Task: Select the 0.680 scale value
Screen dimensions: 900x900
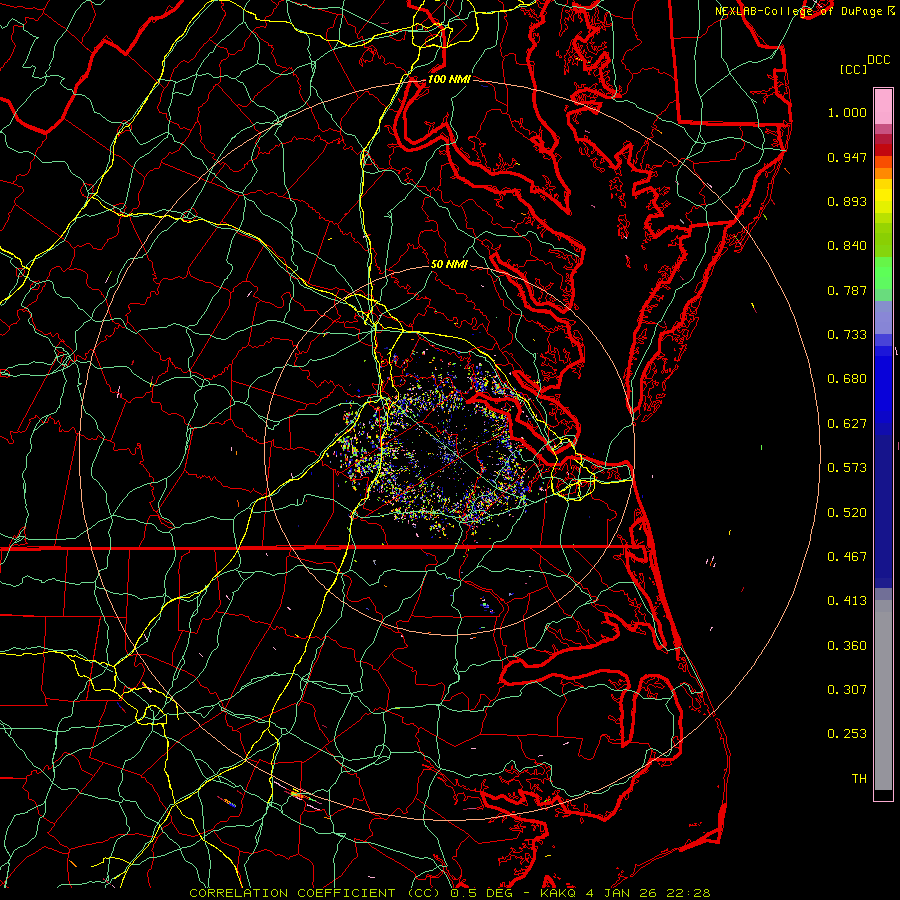Action: [847, 379]
